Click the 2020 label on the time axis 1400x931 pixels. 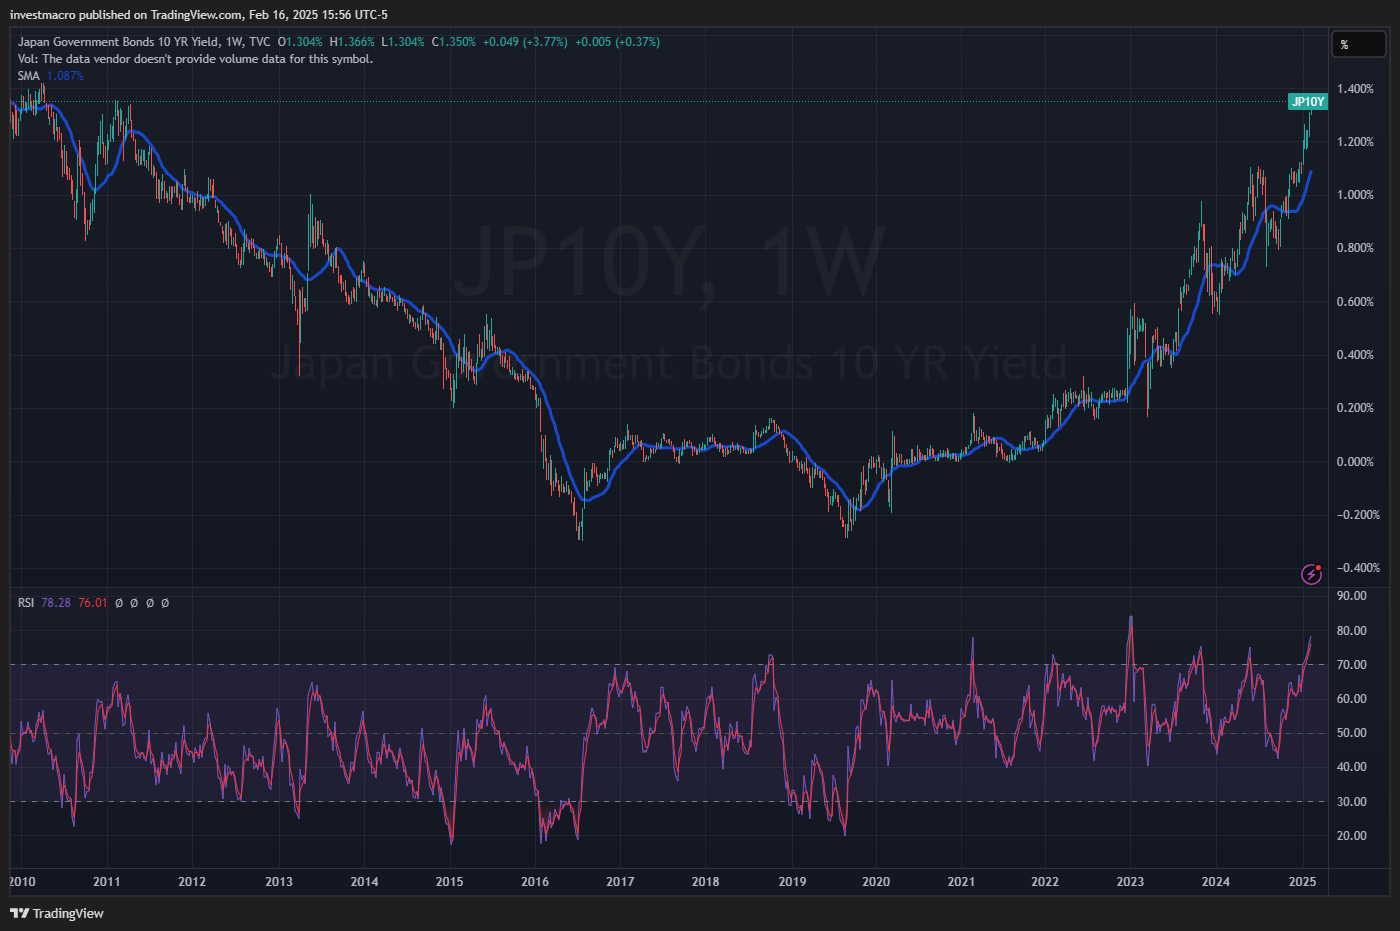pos(876,881)
